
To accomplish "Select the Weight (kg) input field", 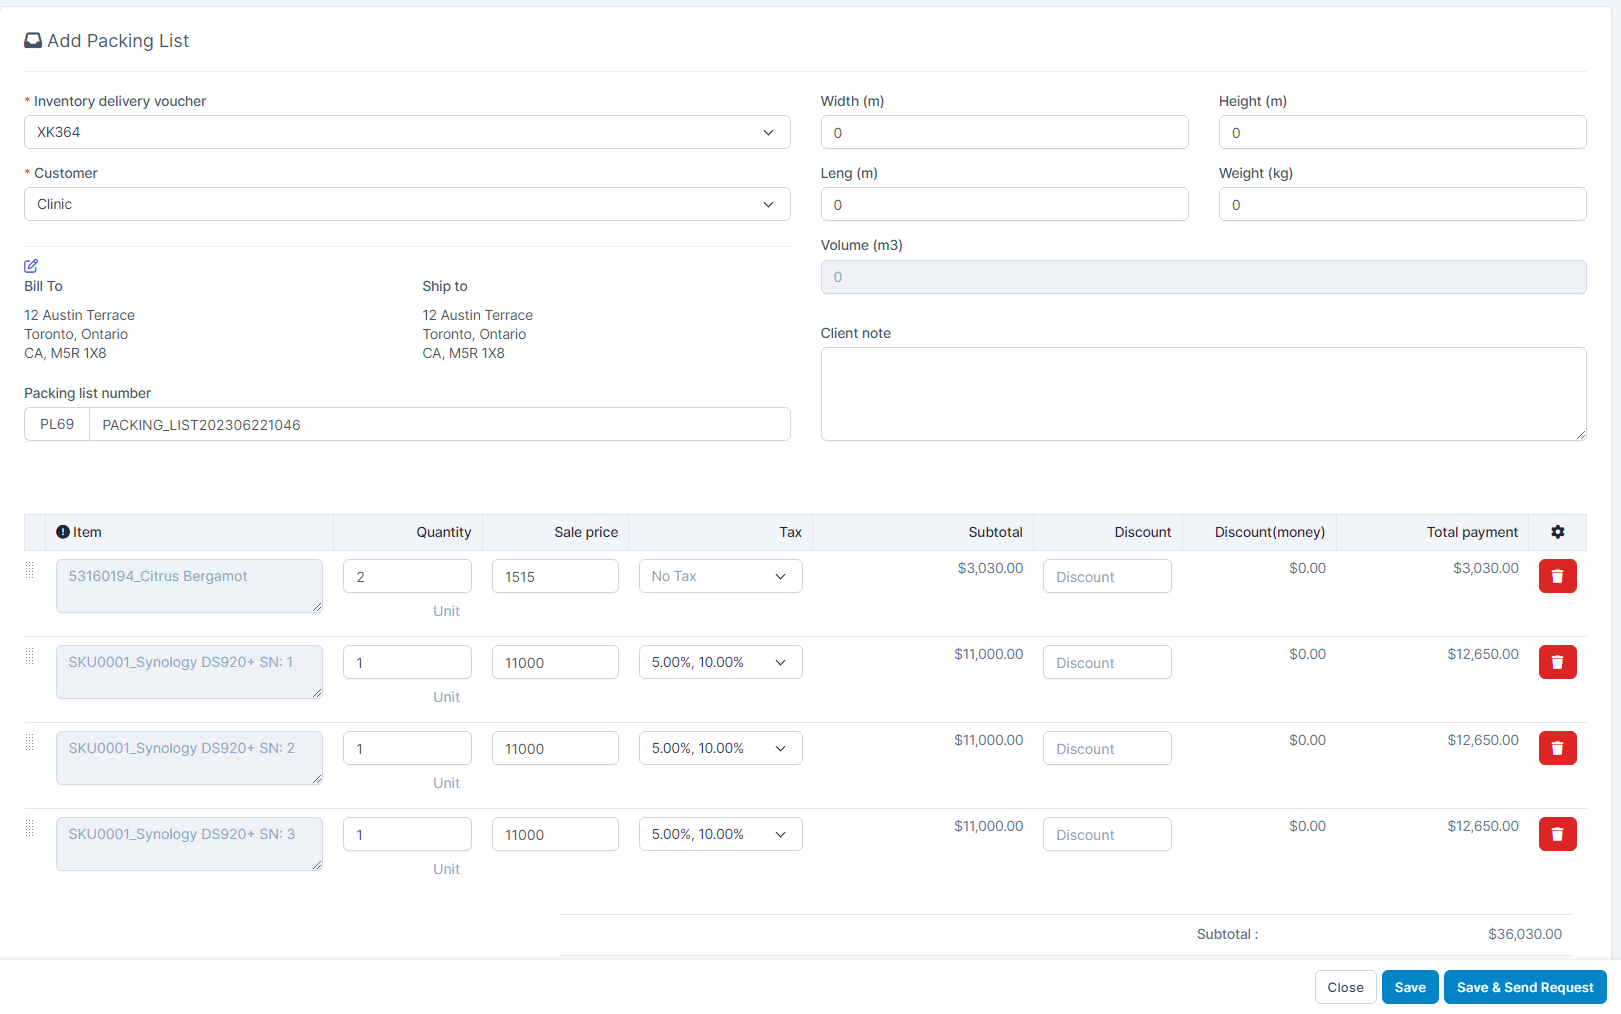I will 1401,204.
